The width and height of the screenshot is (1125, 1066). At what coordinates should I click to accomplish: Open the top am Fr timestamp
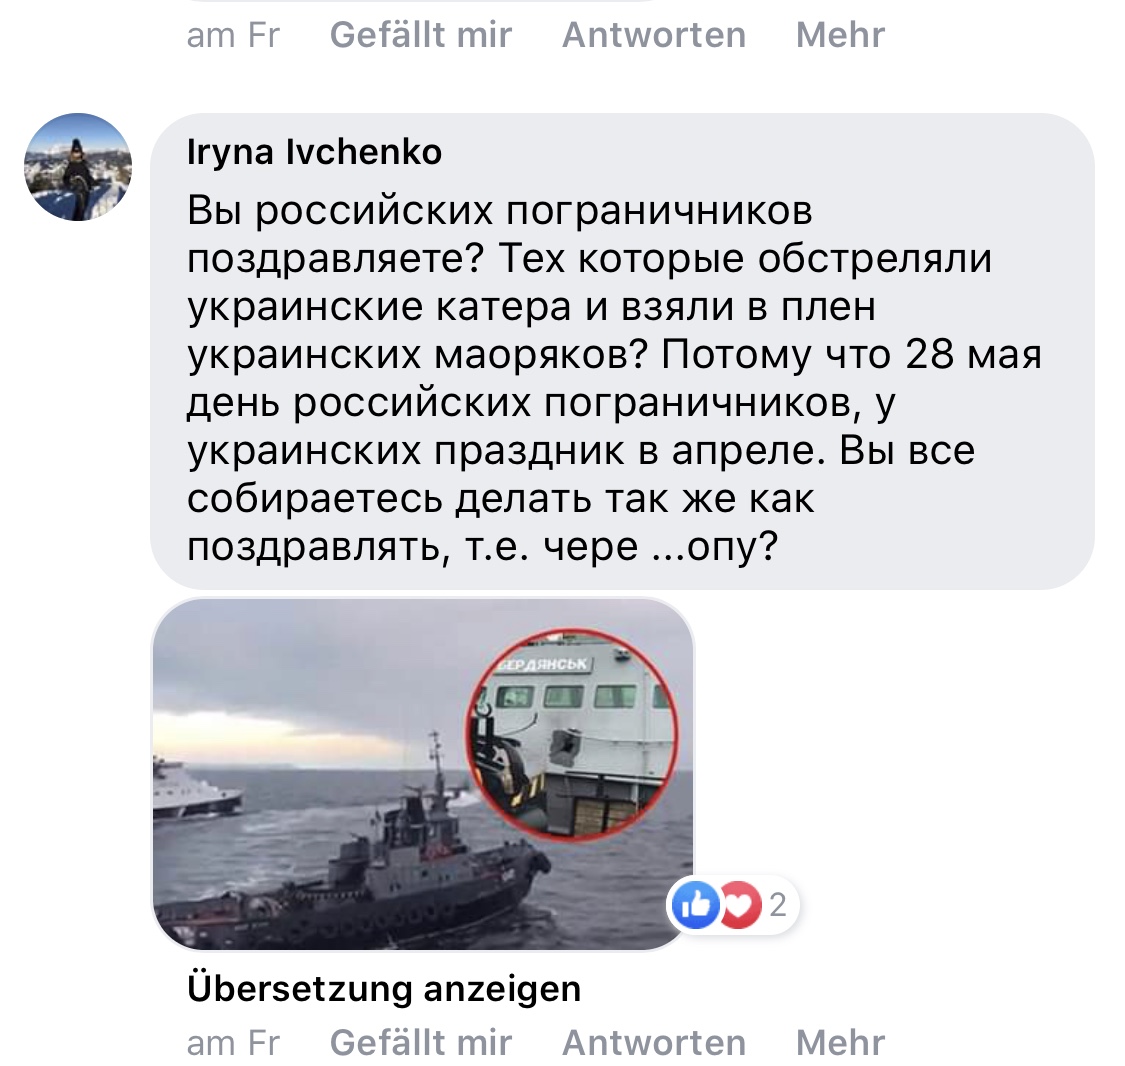pos(232,35)
